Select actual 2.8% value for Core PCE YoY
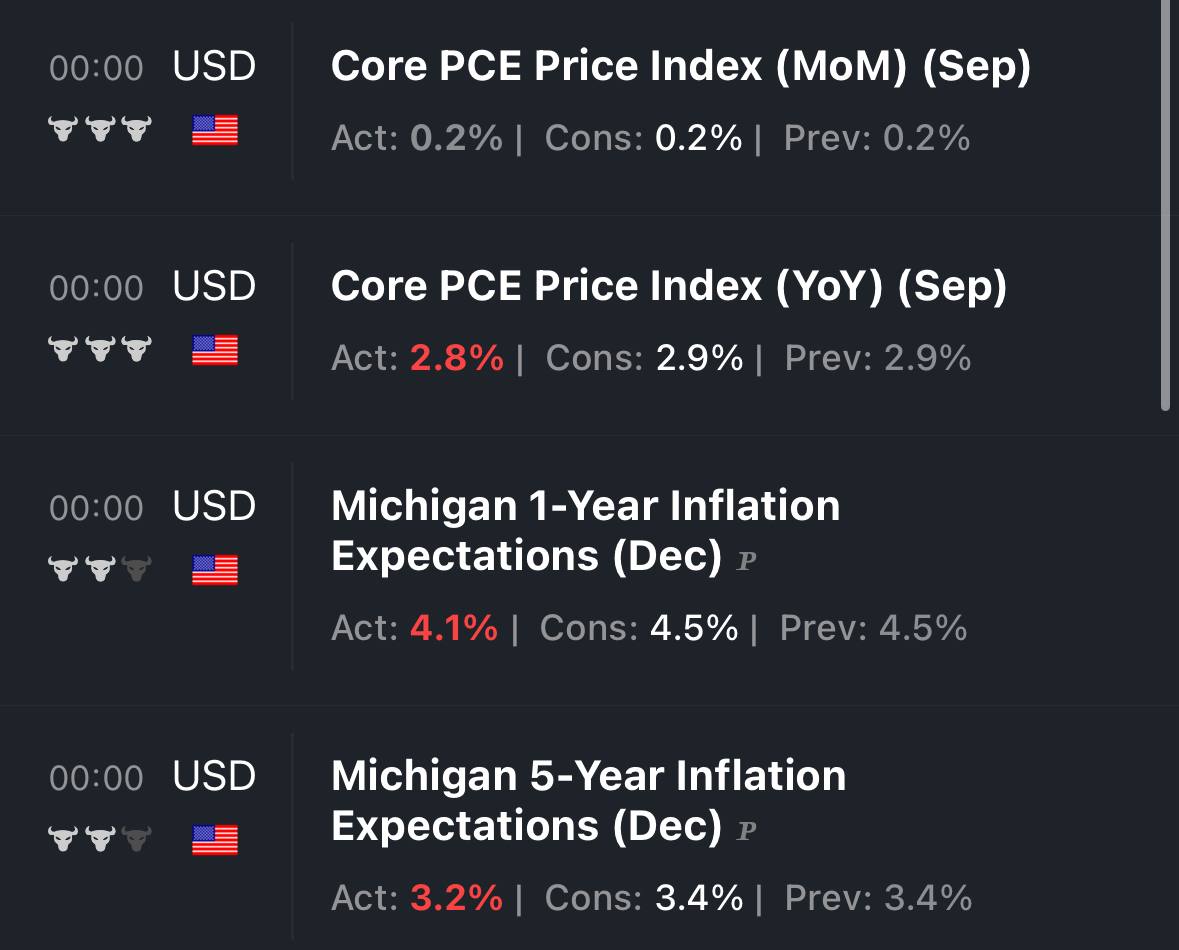Viewport: 1179px width, 950px height. (x=456, y=358)
